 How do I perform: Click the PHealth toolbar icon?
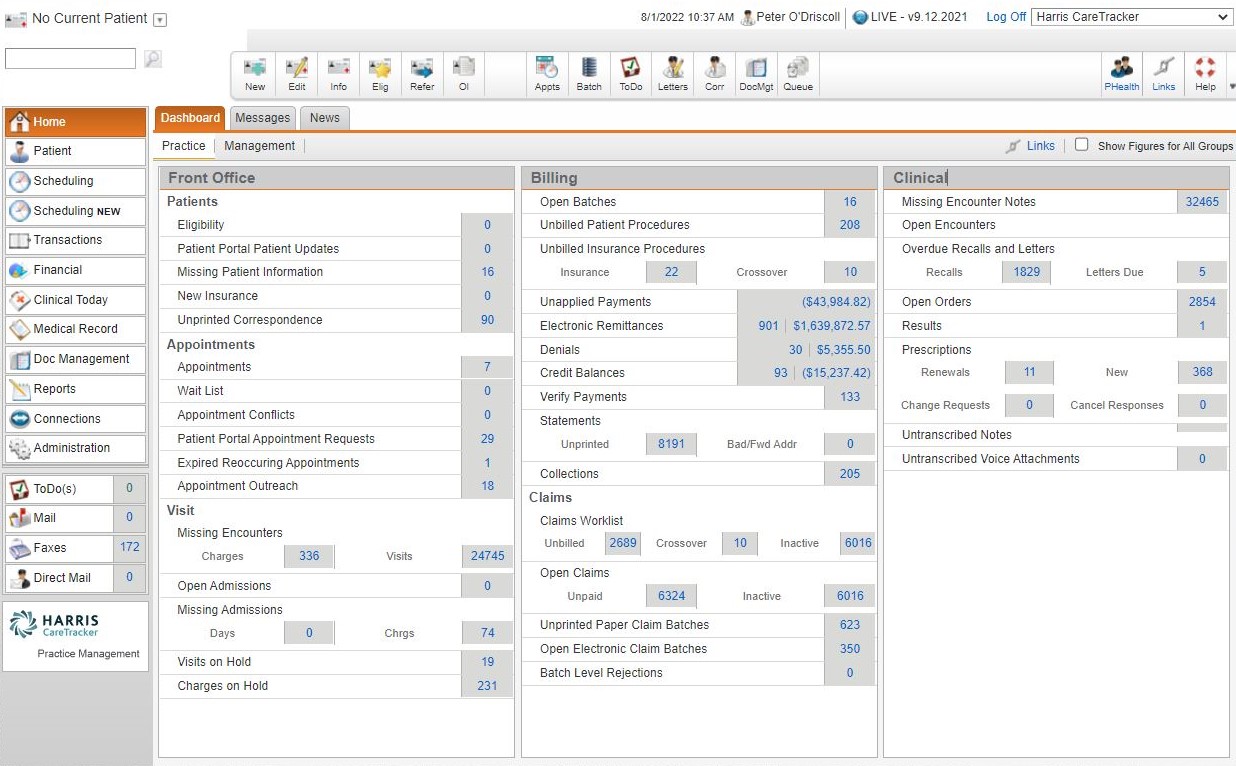pyautogui.click(x=1122, y=74)
